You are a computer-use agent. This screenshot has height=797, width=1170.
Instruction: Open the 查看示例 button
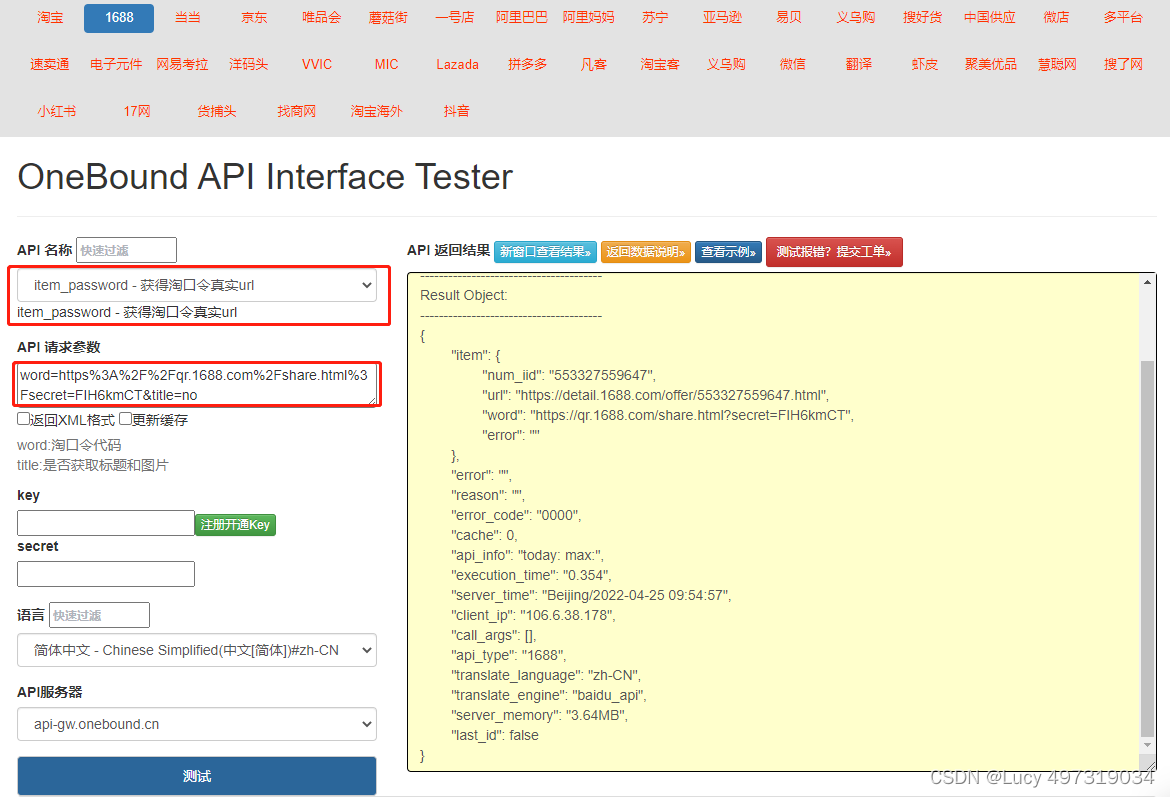[x=728, y=252]
